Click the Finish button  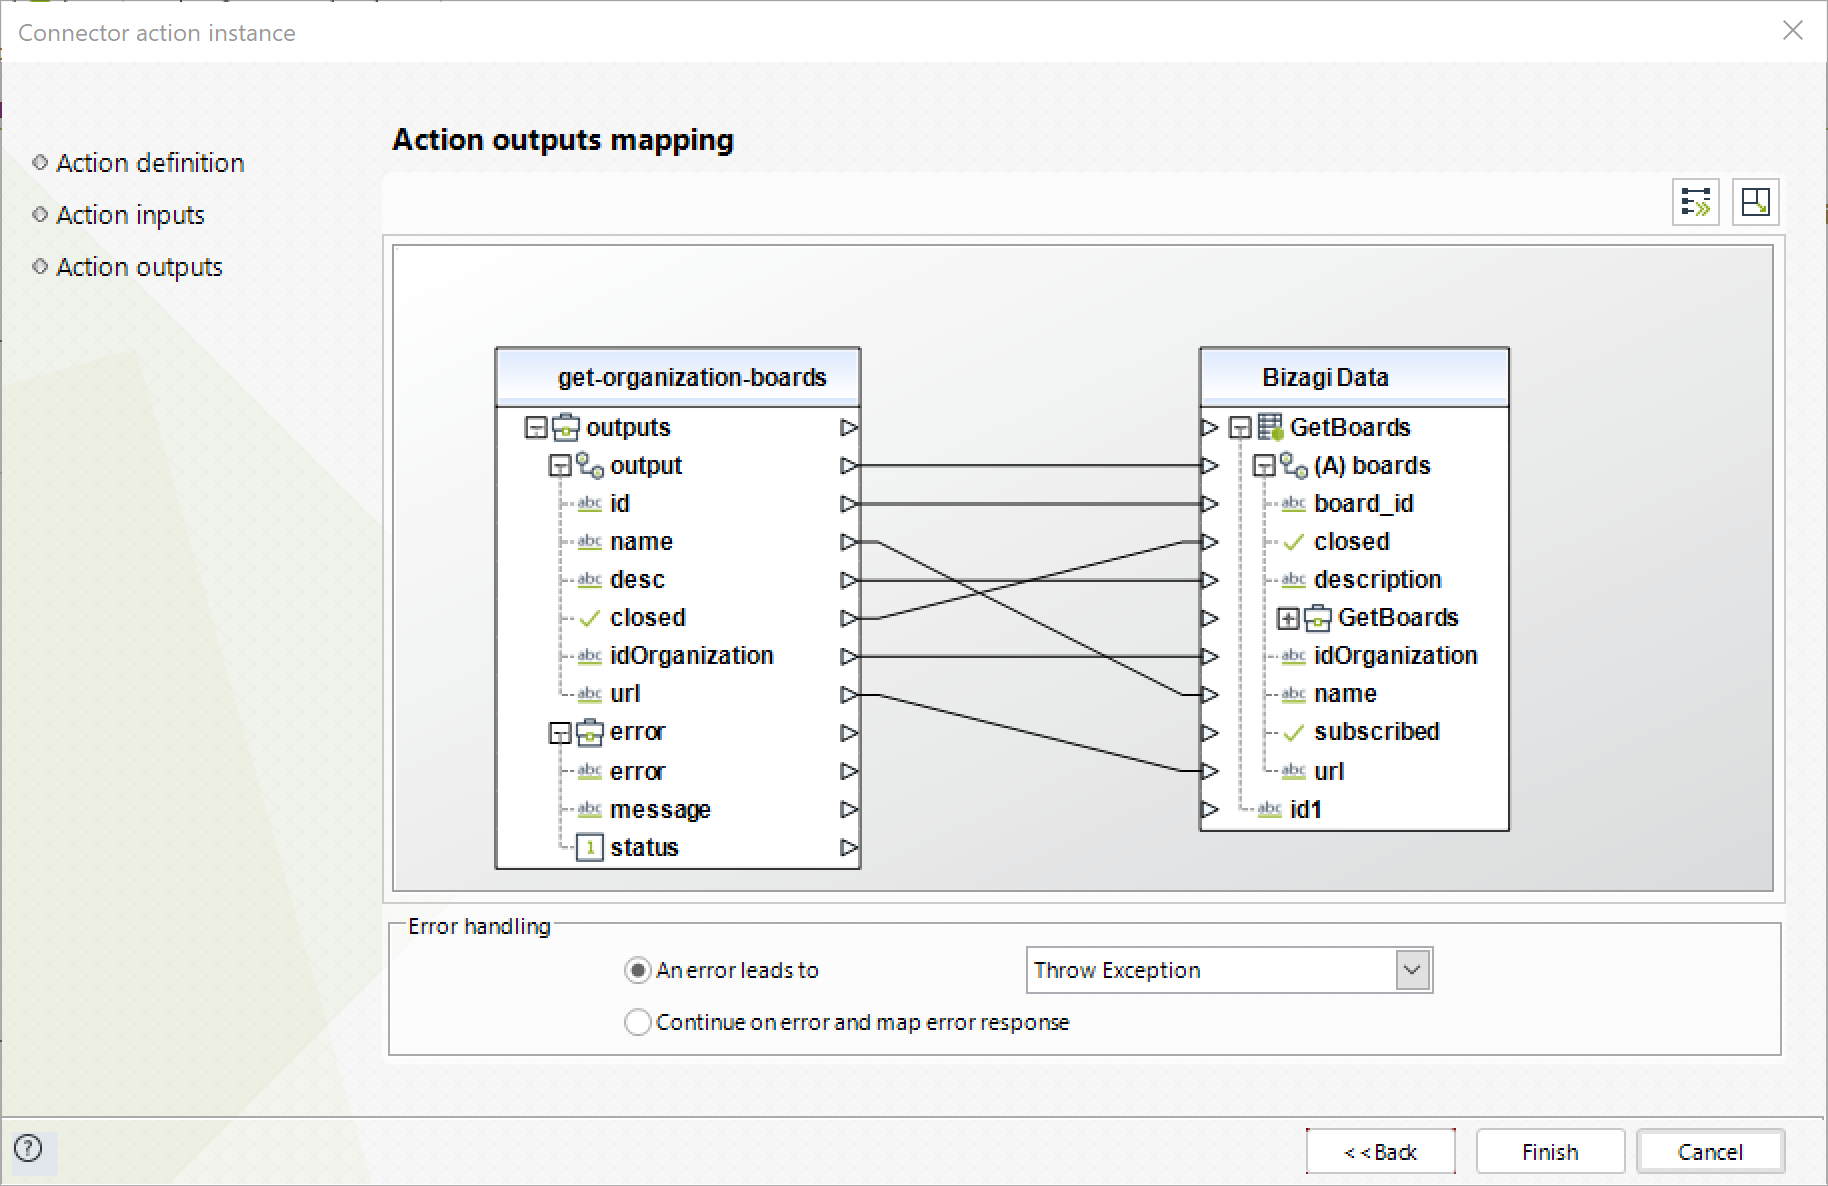point(1550,1152)
